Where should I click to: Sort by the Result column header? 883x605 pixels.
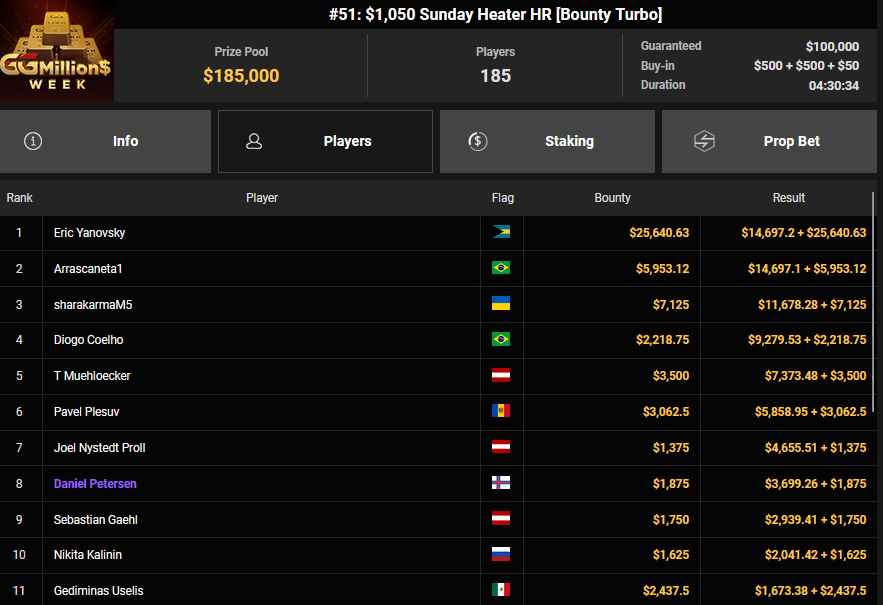(788, 198)
